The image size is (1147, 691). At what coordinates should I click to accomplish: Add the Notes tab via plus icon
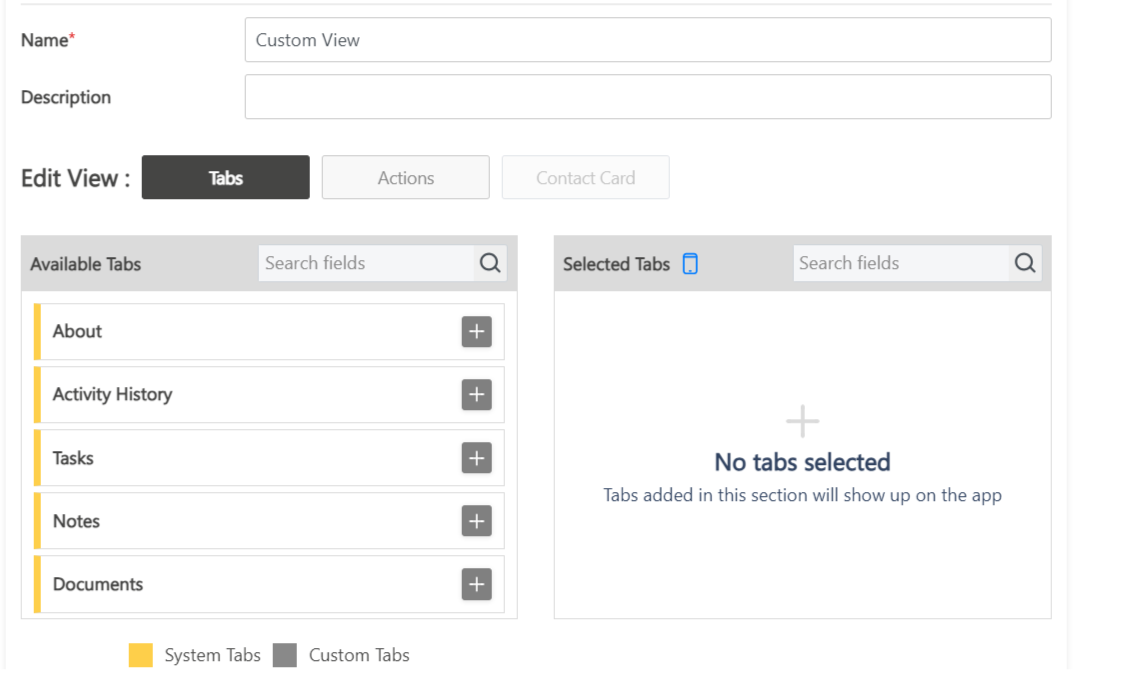(x=476, y=521)
